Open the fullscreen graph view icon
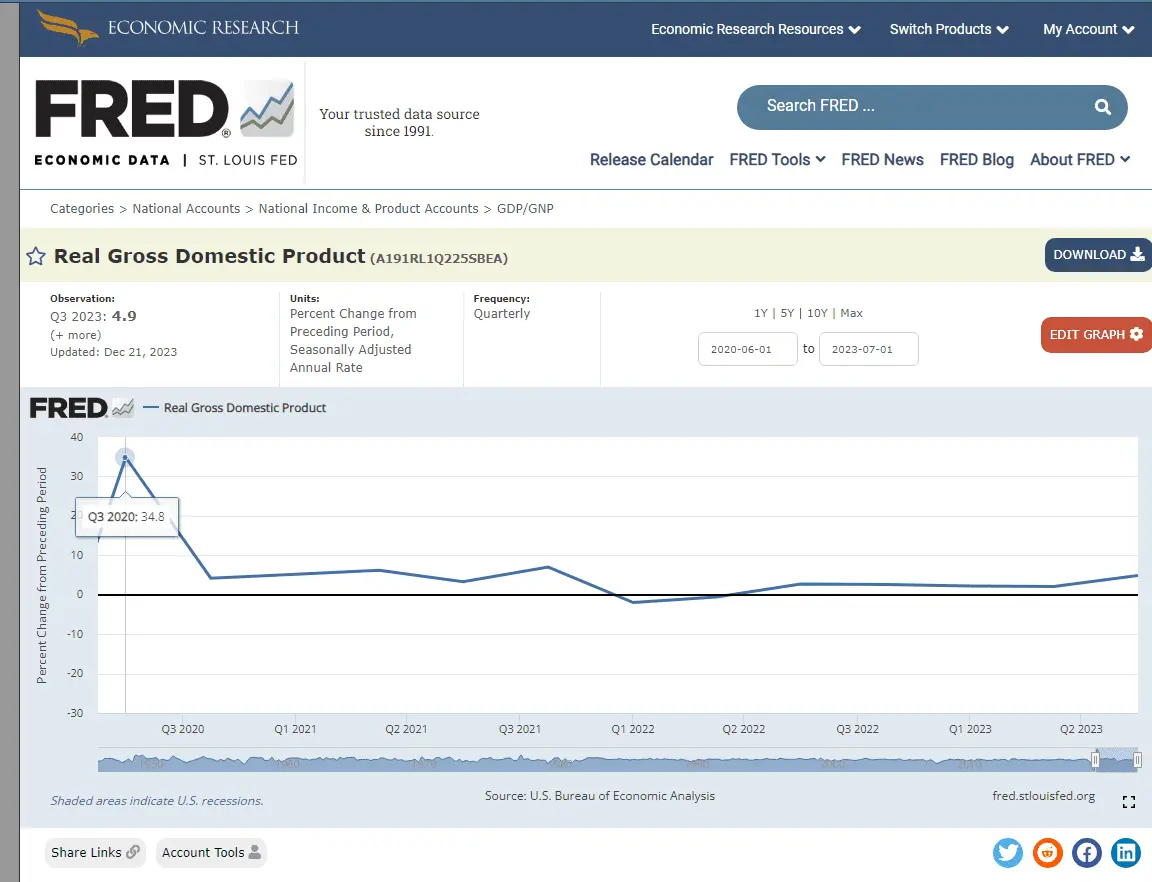 click(x=1129, y=802)
